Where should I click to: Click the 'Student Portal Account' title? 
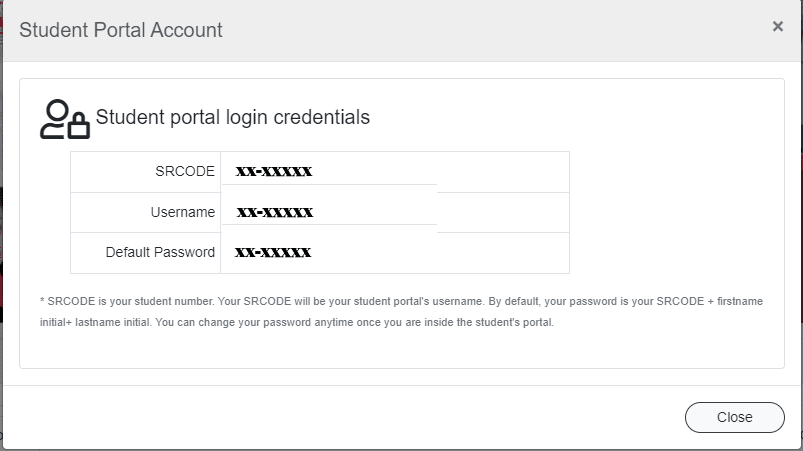[x=121, y=30]
